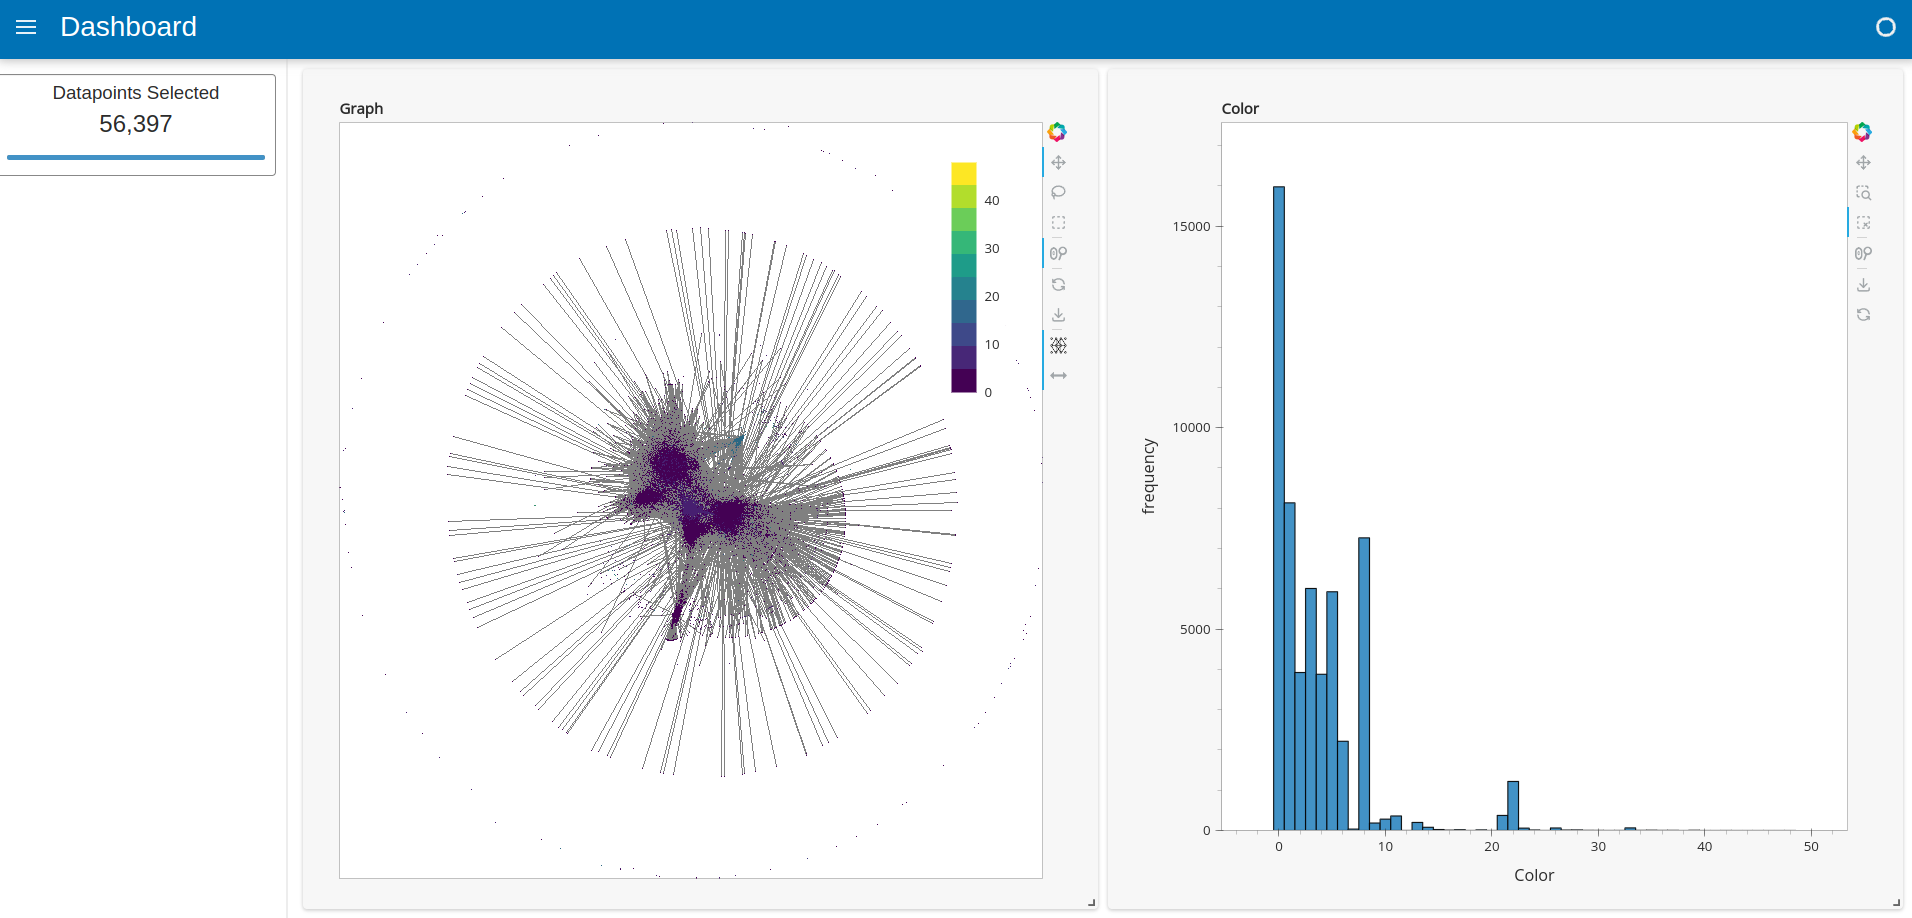
Task: Click the 'frequency' y-axis label
Action: pos(1149,476)
